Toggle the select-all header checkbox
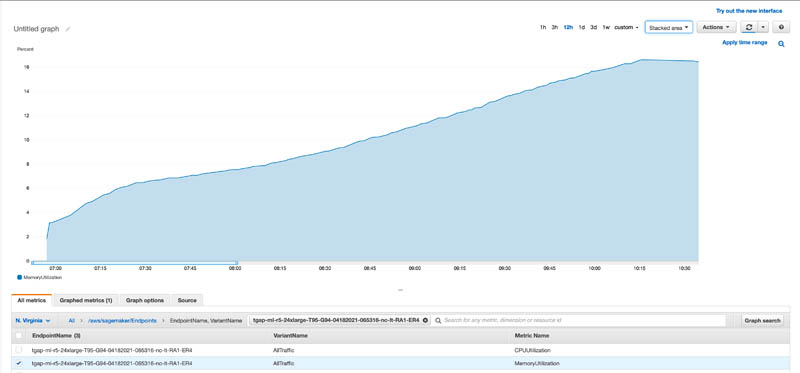The image size is (800, 373). (x=19, y=335)
